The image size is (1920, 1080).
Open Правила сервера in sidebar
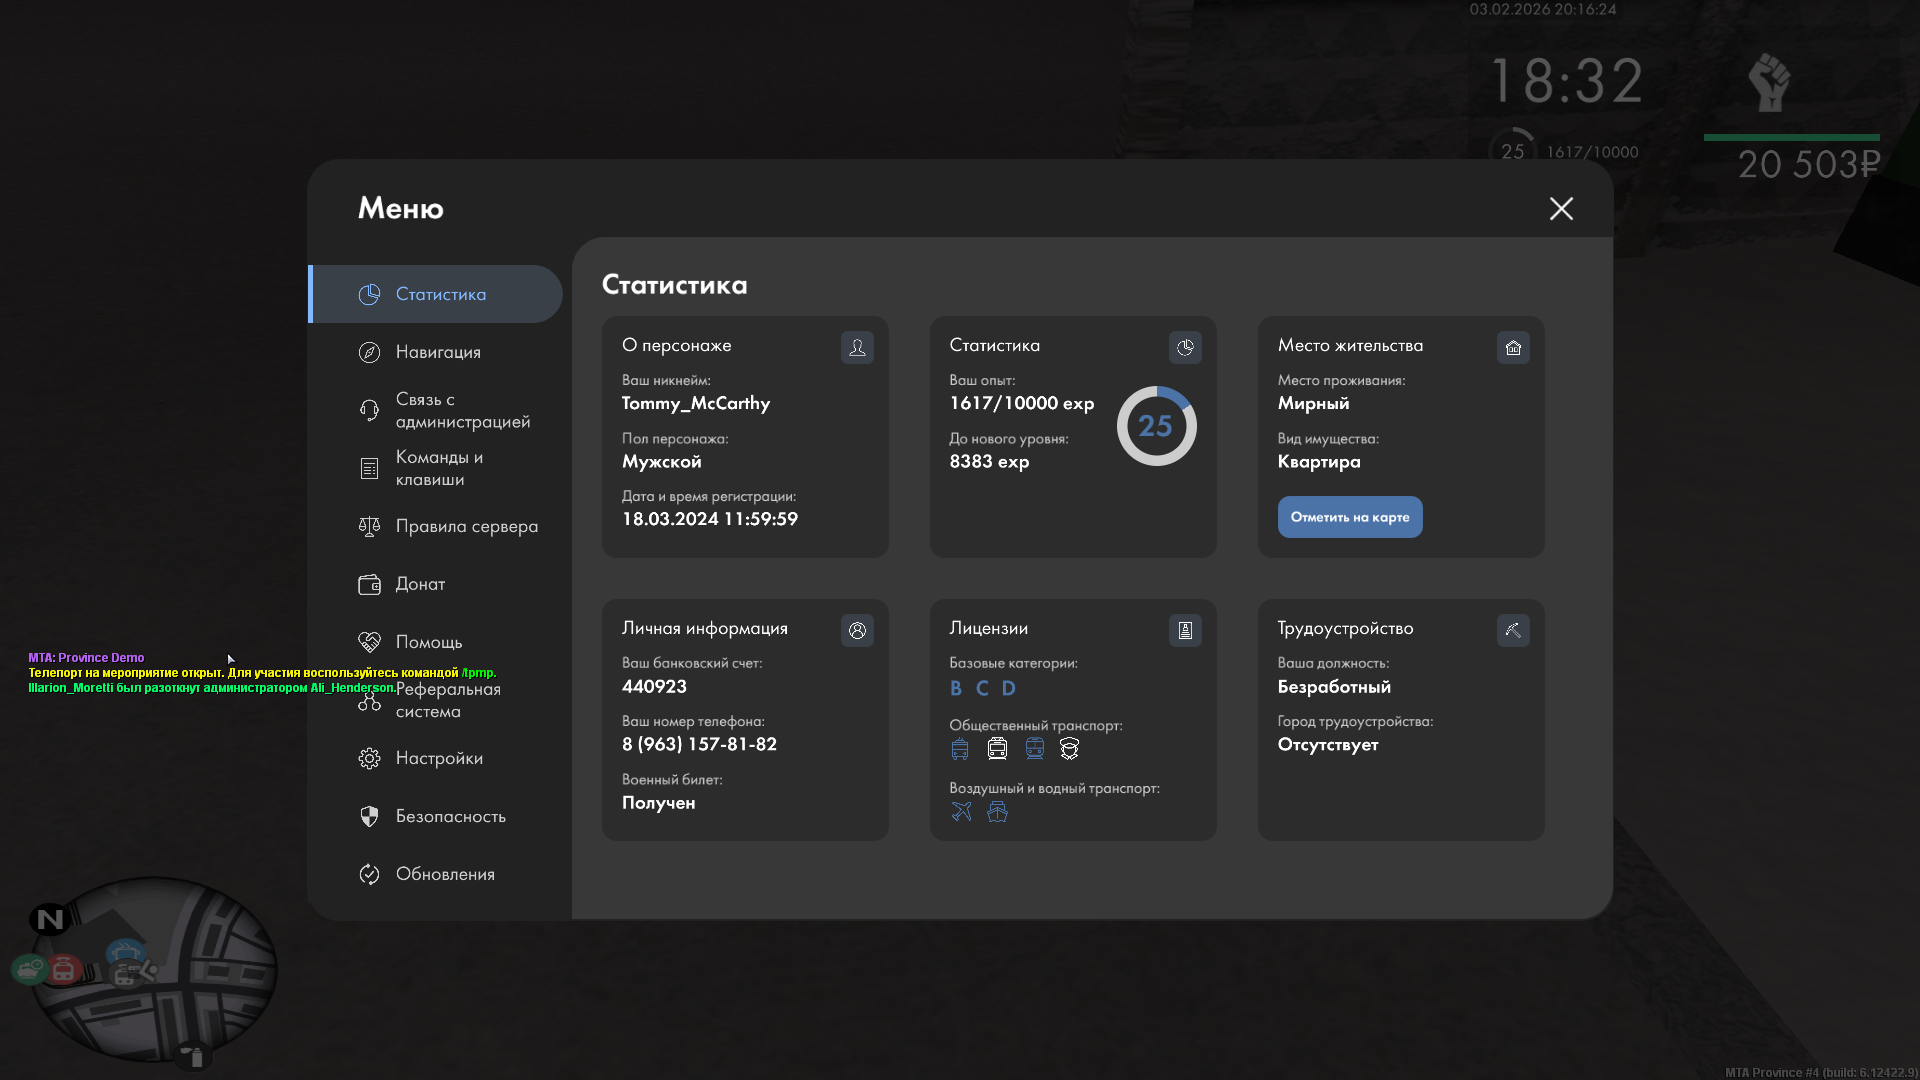click(x=466, y=526)
